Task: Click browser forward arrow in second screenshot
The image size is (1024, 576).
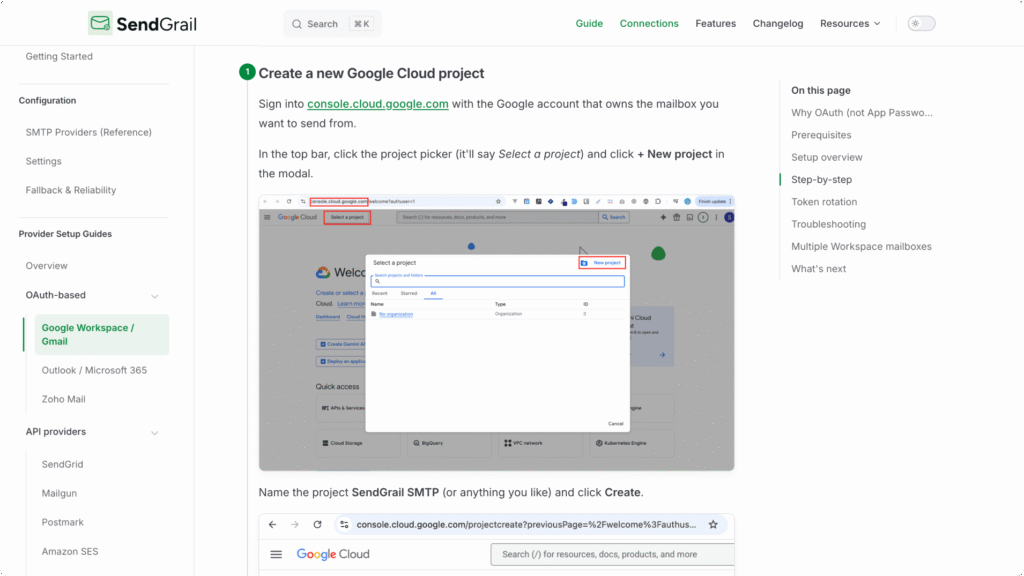Action: tap(295, 524)
